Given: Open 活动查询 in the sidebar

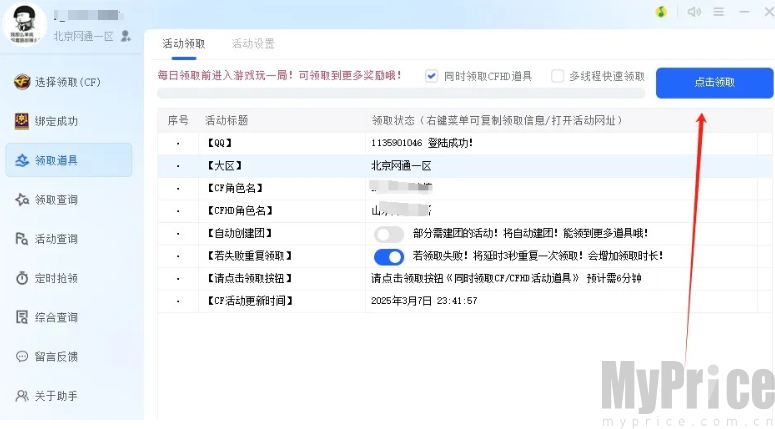Looking at the screenshot, I should [69, 239].
